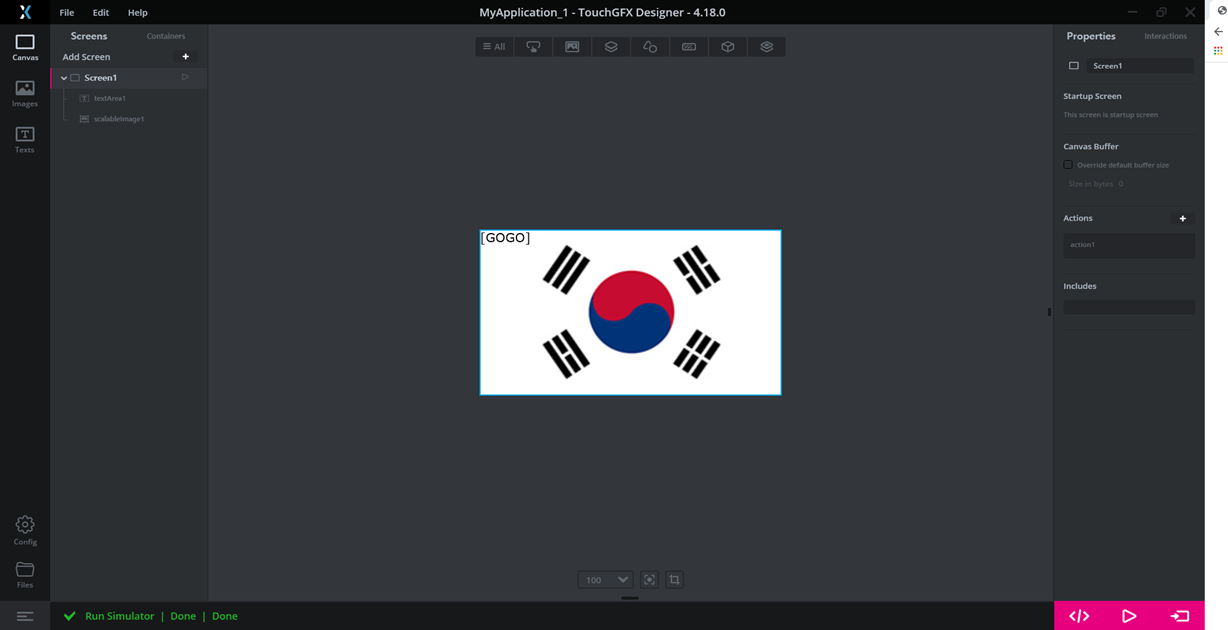Click the round icon atop the right strip
The height and width of the screenshot is (630, 1228).
(x=1222, y=11)
